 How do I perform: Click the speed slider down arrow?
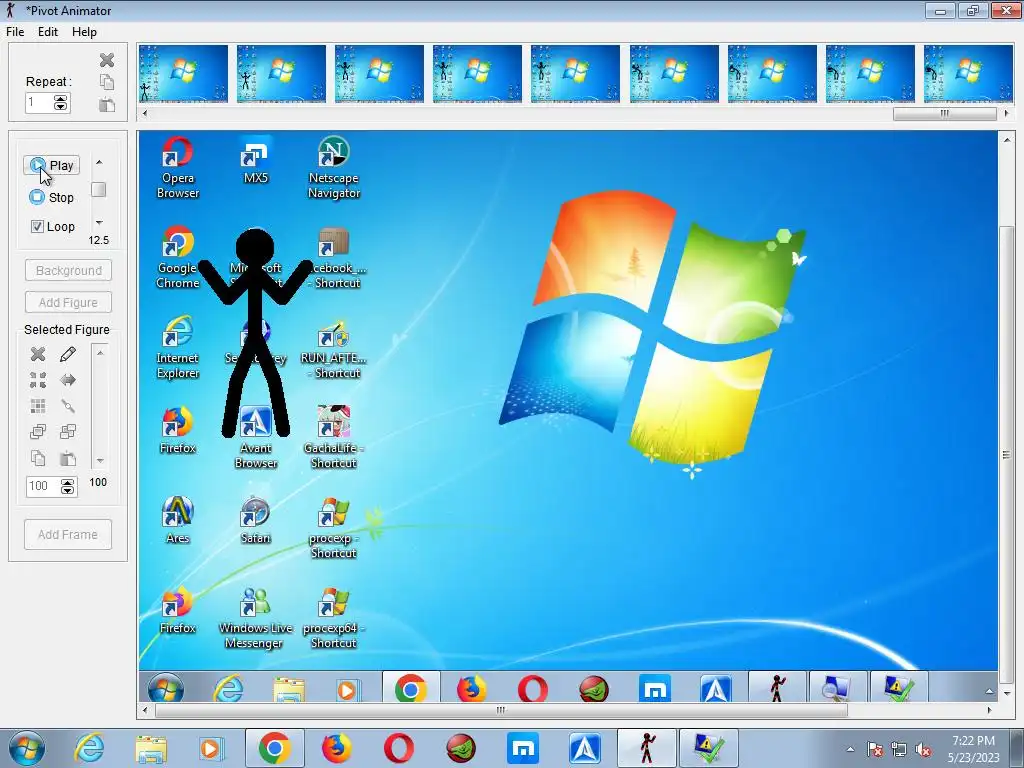[99, 223]
